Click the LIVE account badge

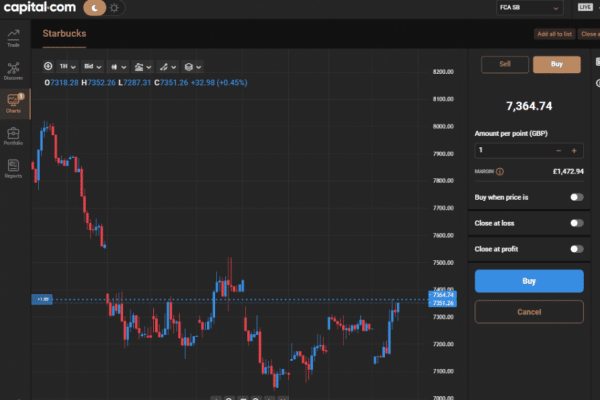[585, 7]
